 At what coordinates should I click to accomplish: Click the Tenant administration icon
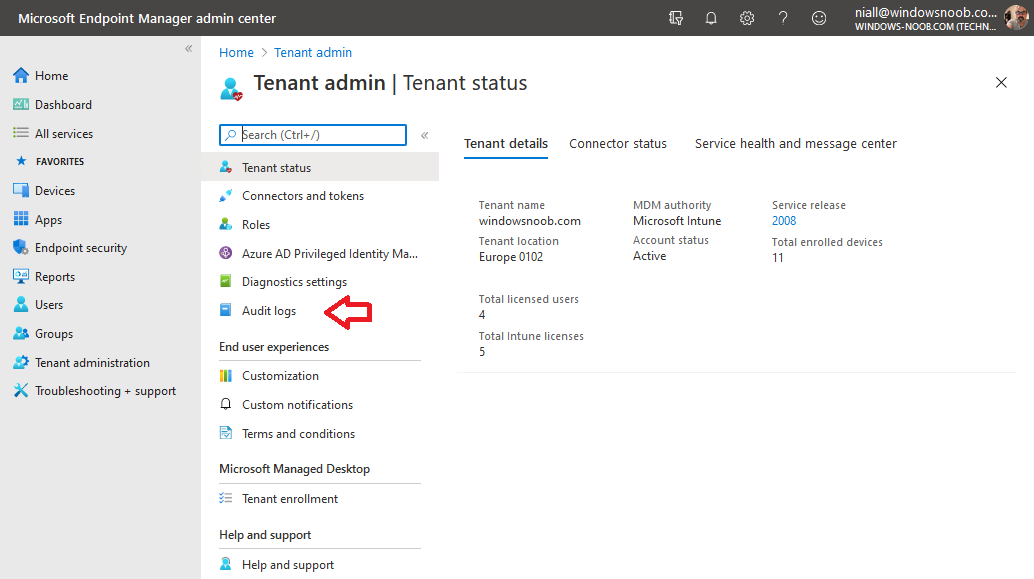[x=20, y=362]
